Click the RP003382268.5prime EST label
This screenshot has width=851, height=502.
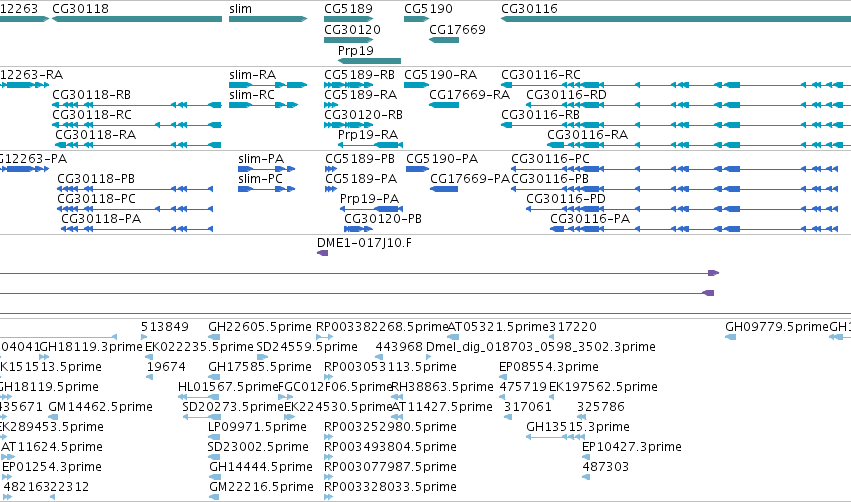pyautogui.click(x=382, y=327)
